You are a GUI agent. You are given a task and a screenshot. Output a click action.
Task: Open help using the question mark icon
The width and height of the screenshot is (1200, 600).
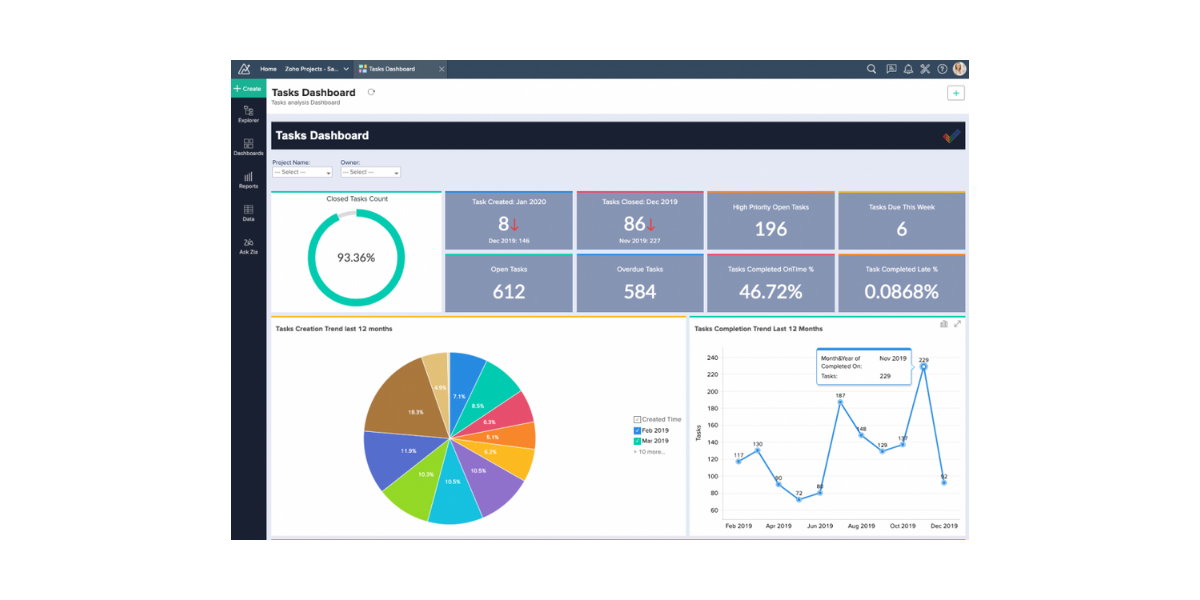tap(941, 69)
